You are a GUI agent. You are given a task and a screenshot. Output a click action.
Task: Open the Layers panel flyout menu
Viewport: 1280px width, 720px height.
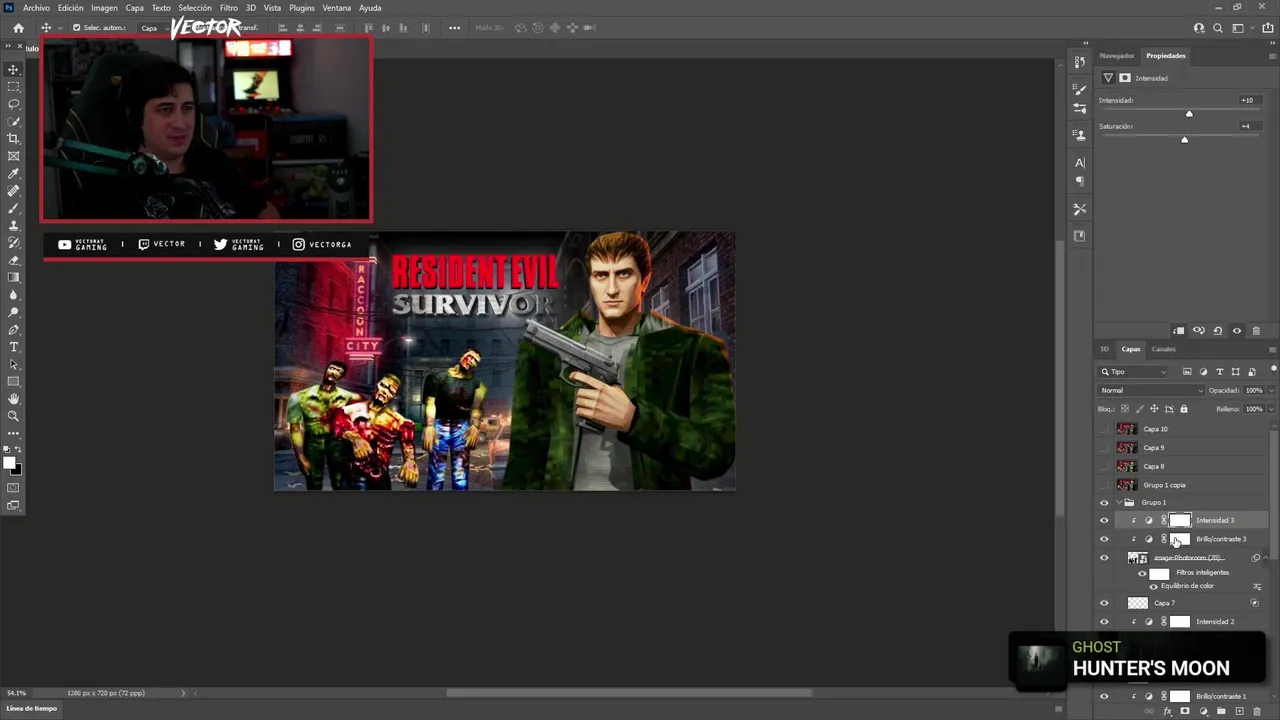[1272, 349]
